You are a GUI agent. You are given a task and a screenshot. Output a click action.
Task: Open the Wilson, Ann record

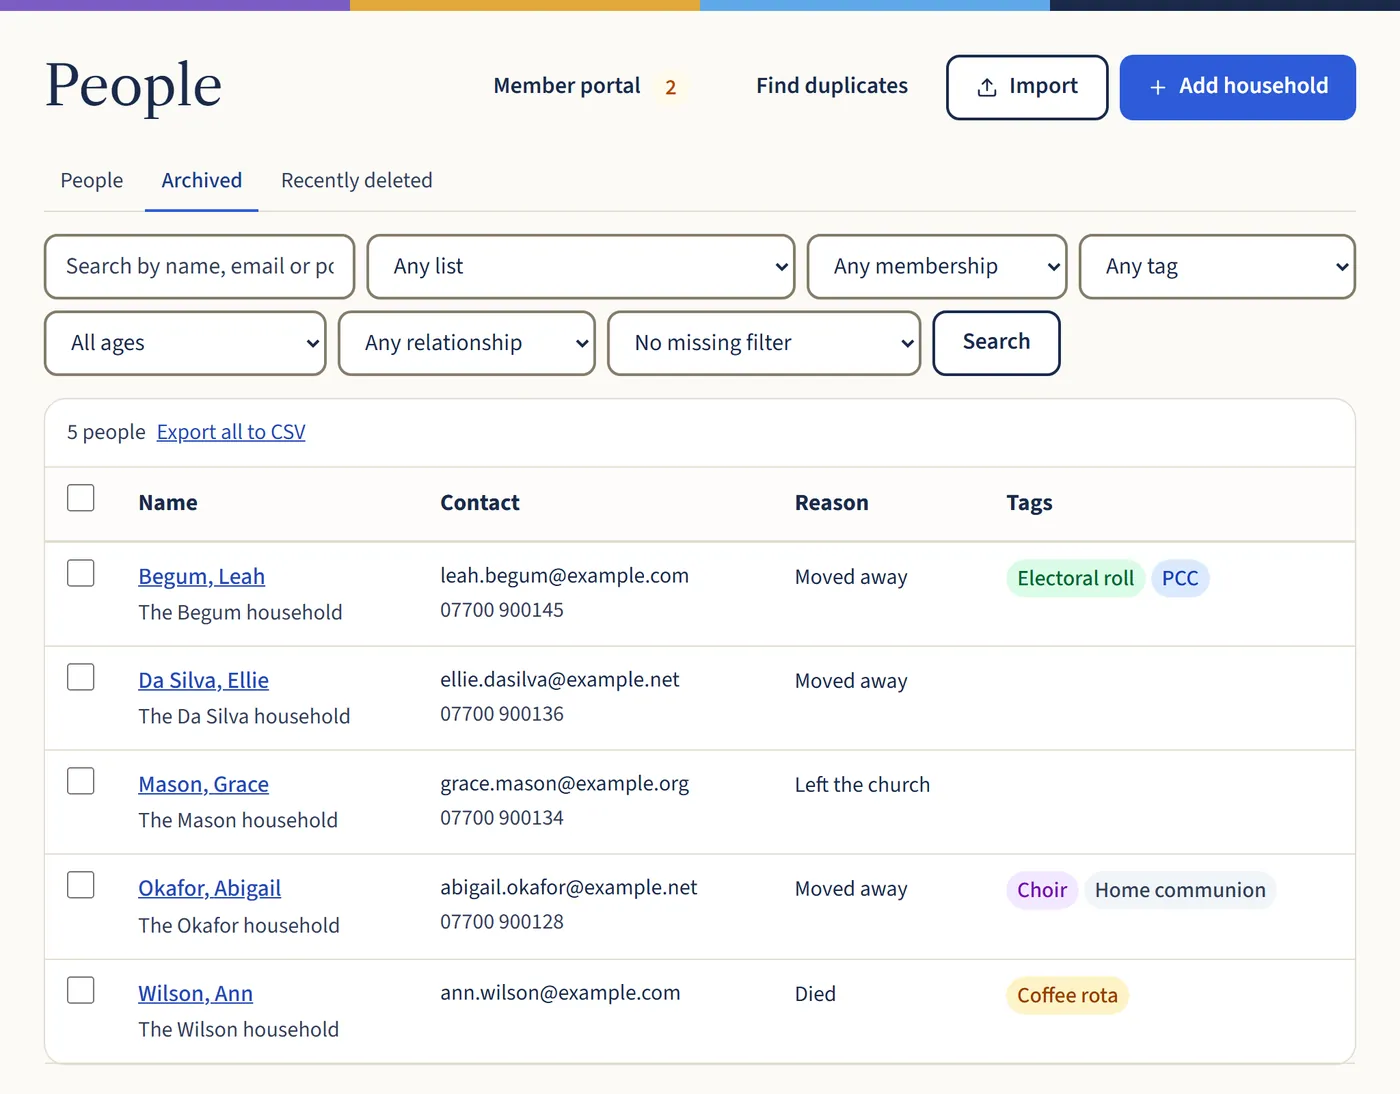click(196, 994)
